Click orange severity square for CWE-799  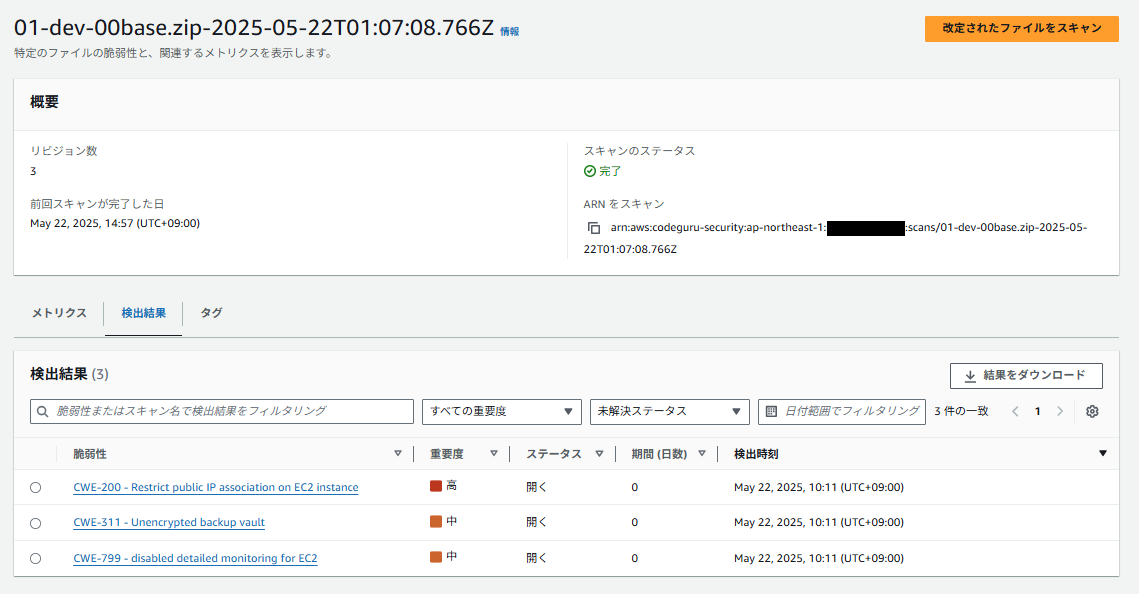(436, 557)
